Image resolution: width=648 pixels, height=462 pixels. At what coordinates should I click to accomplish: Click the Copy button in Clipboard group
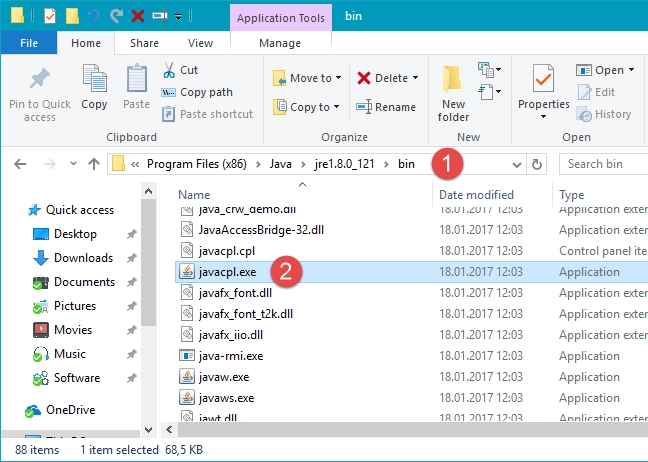(95, 87)
